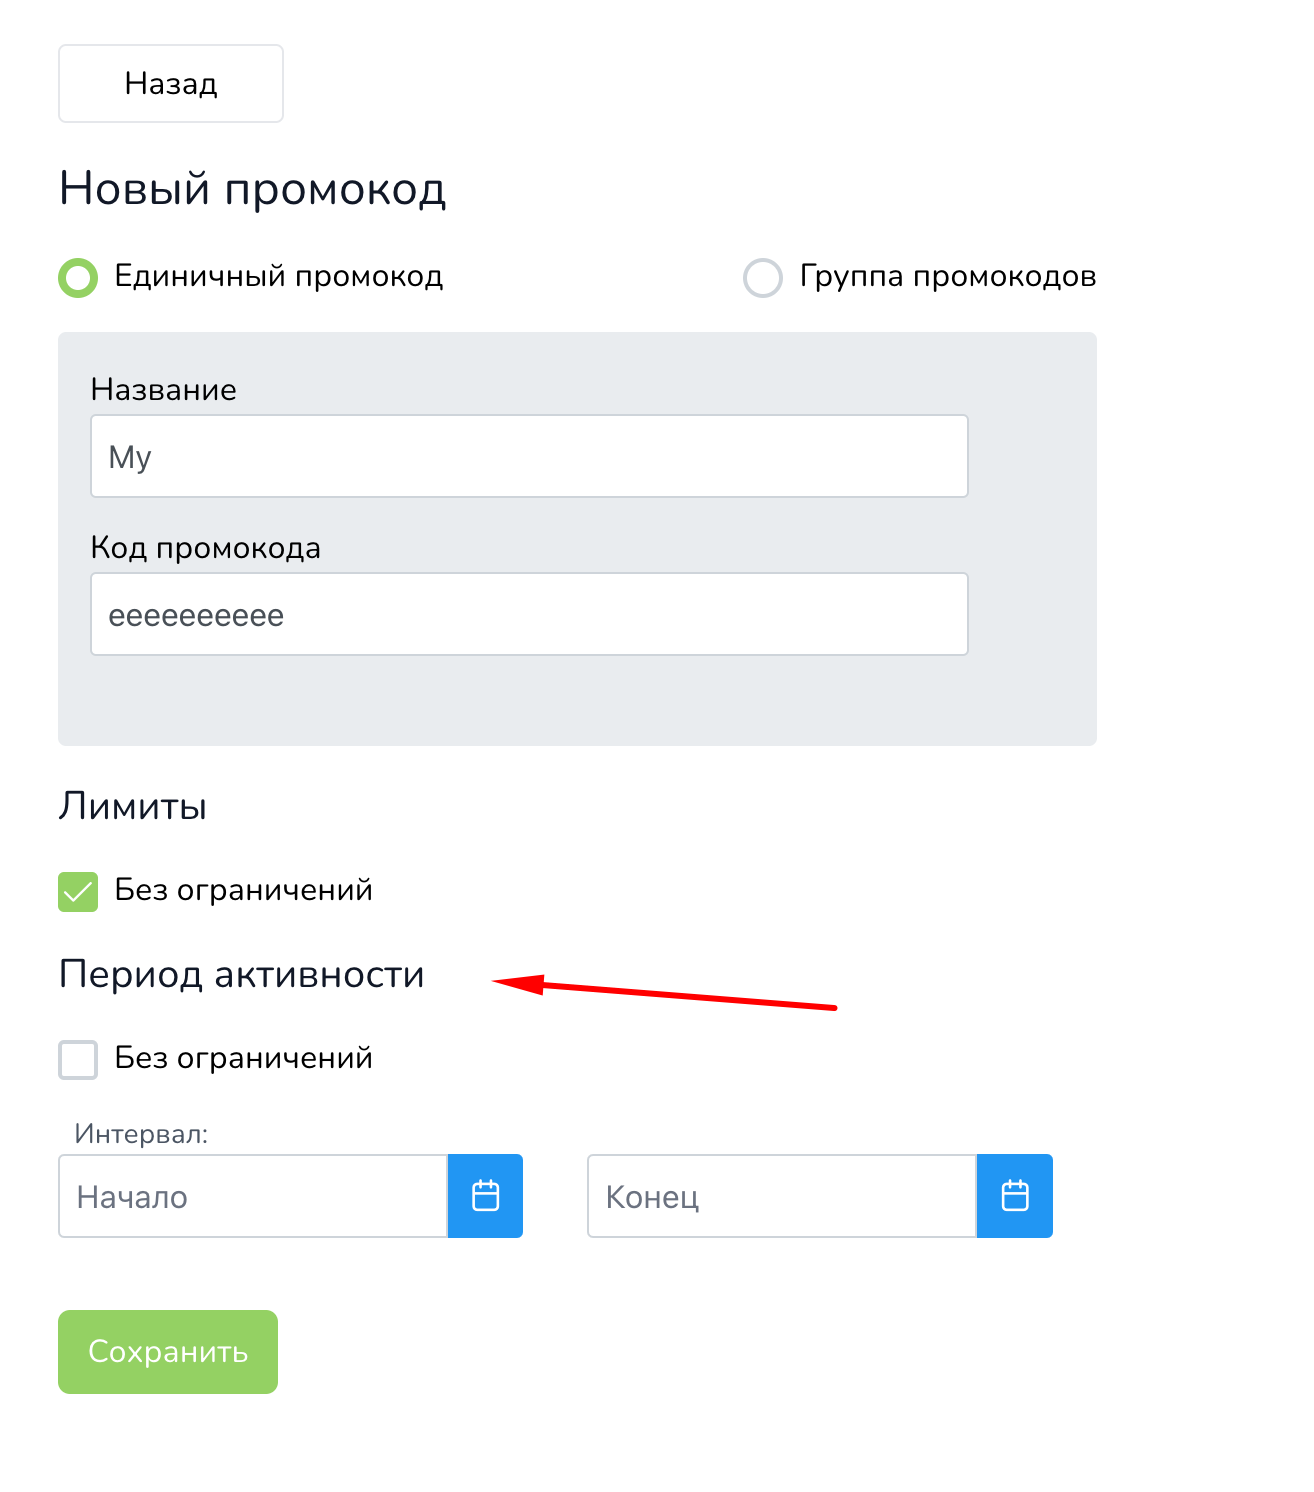
Task: Focus the Код промокода input field
Action: point(529,614)
